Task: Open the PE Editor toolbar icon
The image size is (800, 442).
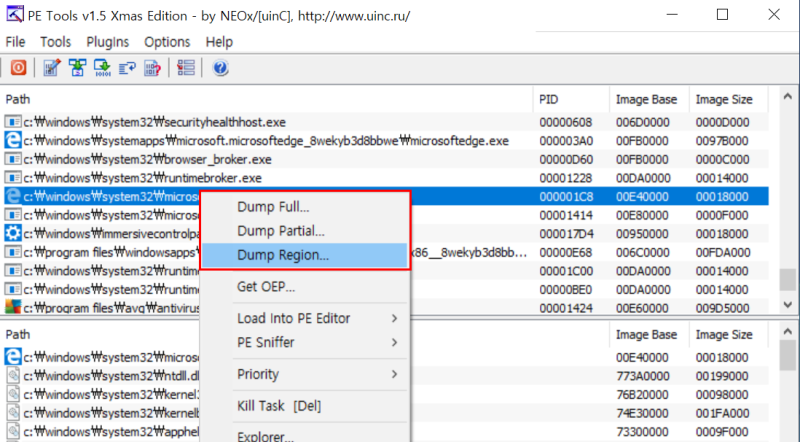Action: tap(52, 68)
